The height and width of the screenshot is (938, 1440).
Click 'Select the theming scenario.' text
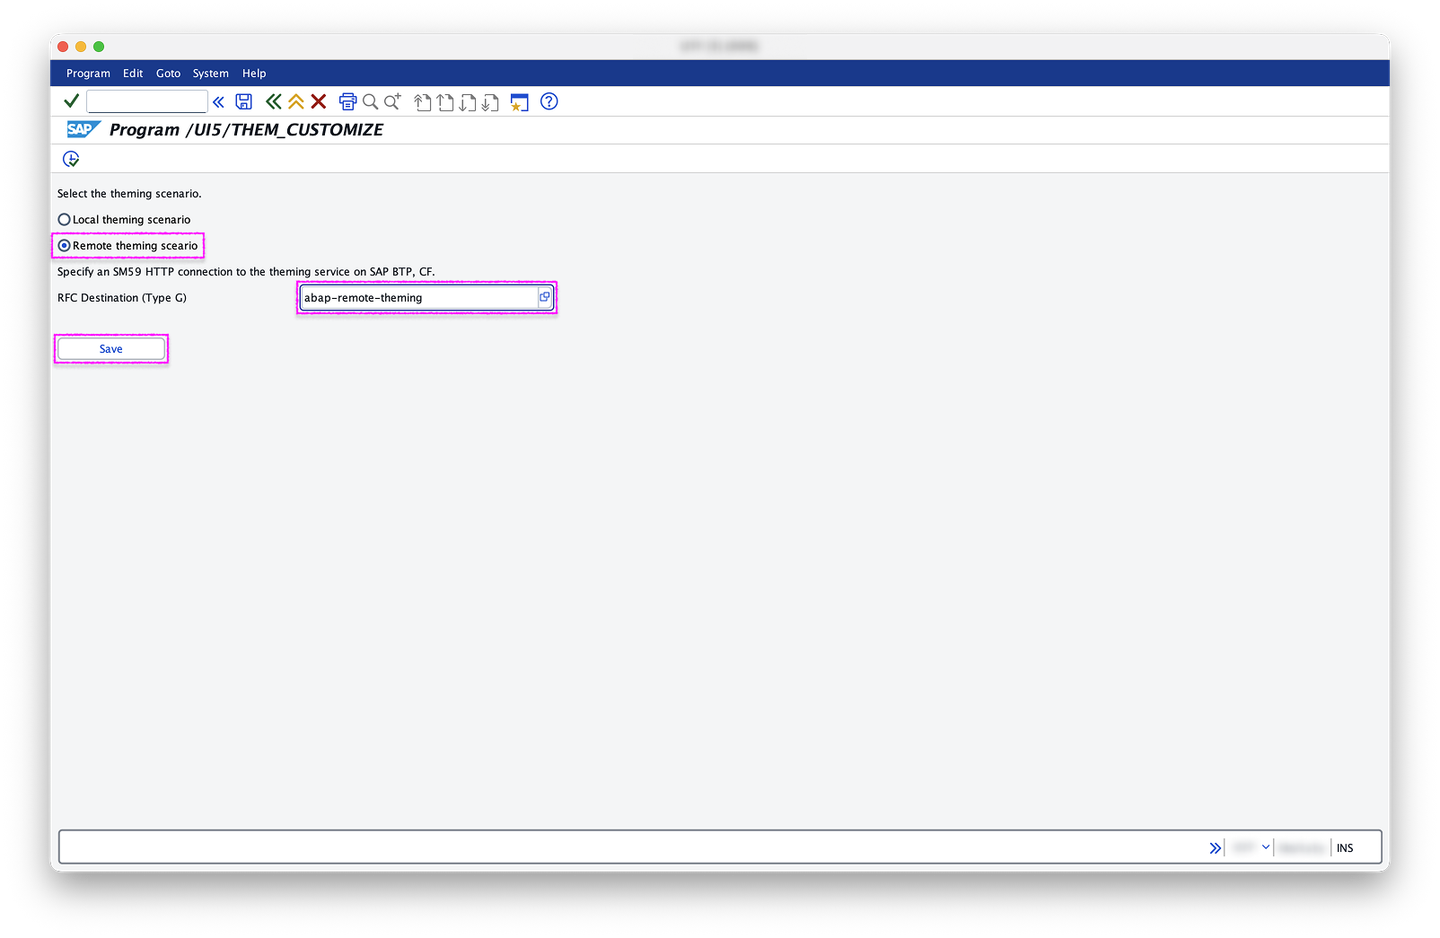[129, 194]
